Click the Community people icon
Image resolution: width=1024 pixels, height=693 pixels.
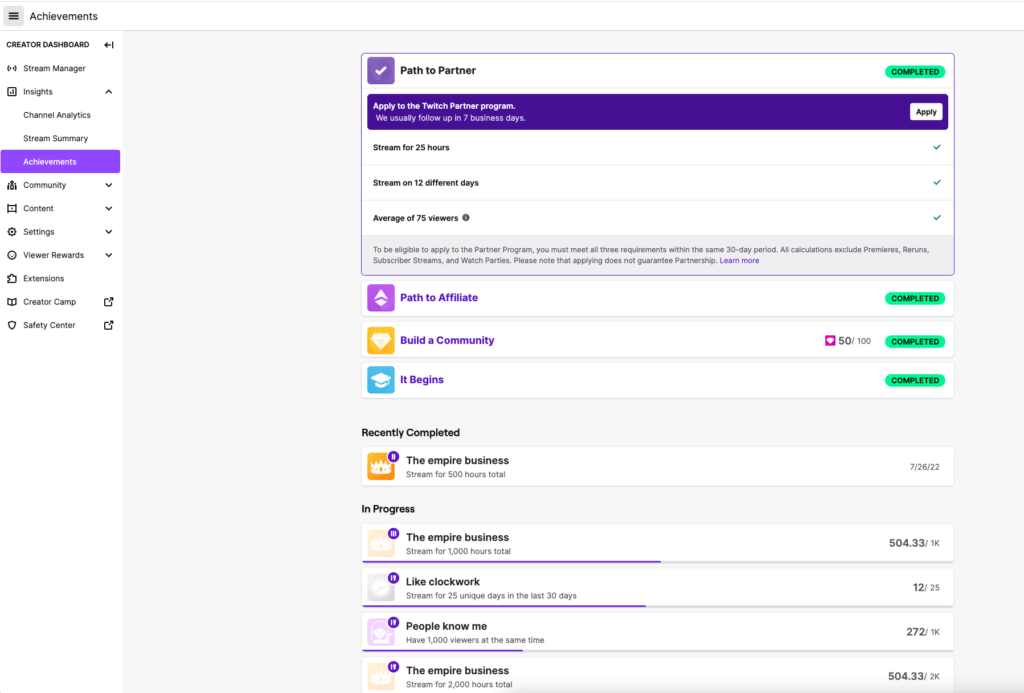tap(12, 185)
